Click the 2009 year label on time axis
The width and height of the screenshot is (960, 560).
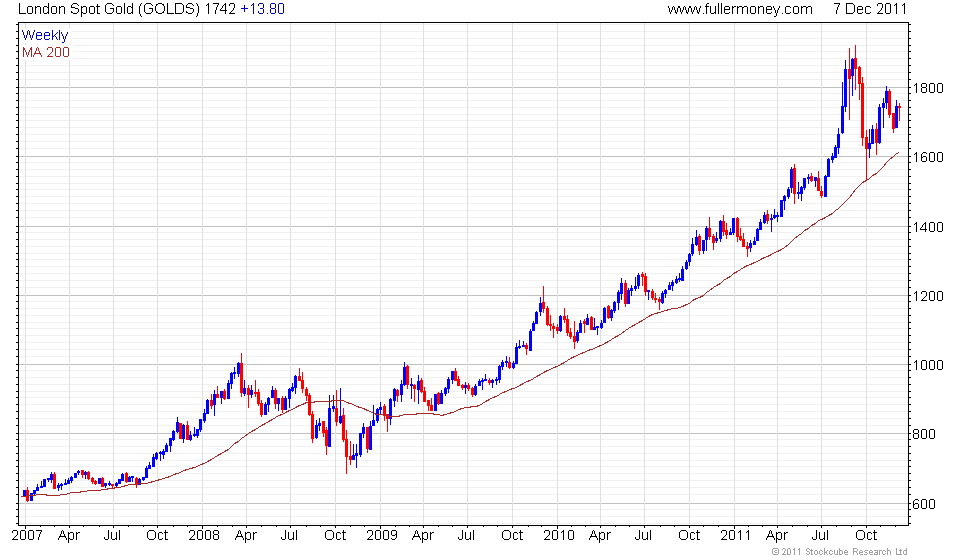(381, 536)
